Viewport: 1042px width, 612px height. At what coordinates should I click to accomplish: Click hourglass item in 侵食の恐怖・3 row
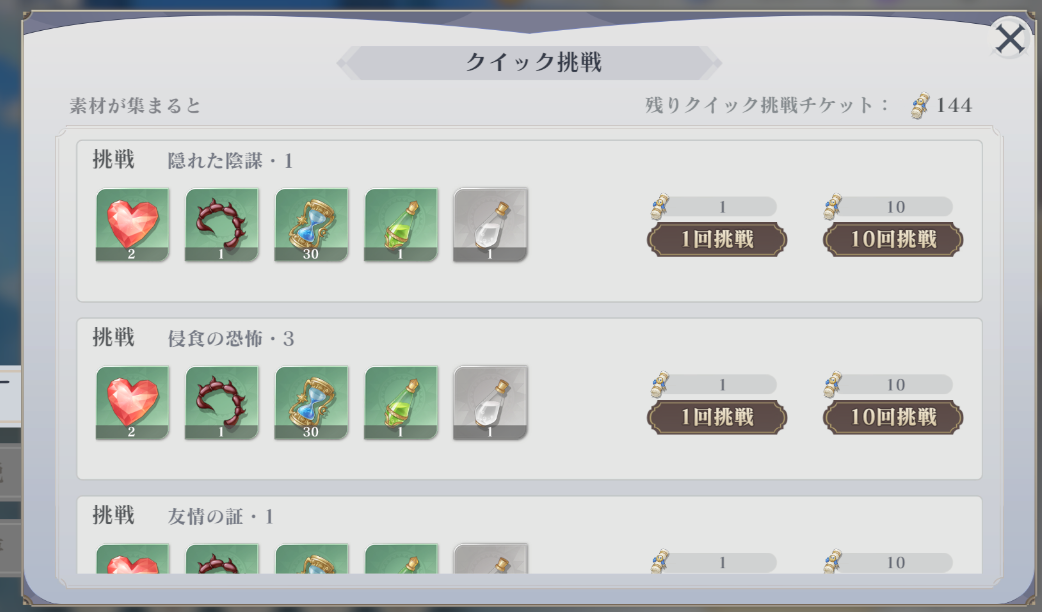coord(311,403)
